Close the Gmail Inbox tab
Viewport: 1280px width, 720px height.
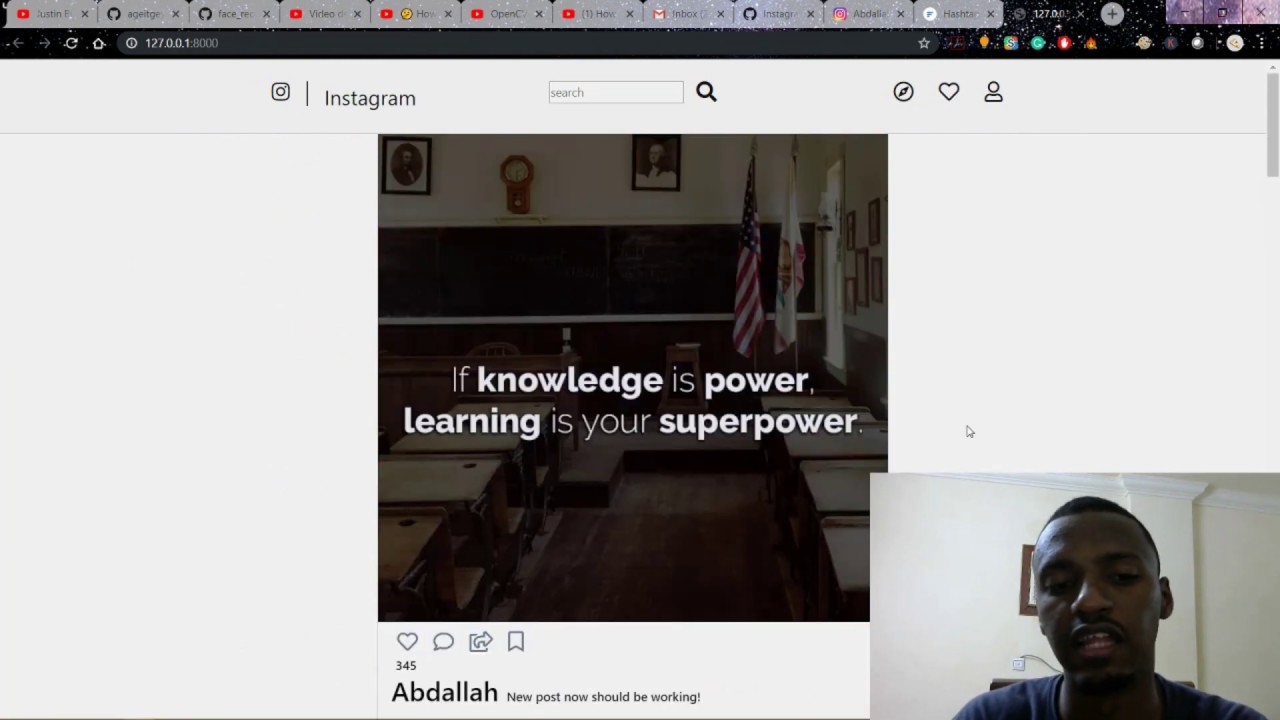pos(720,14)
